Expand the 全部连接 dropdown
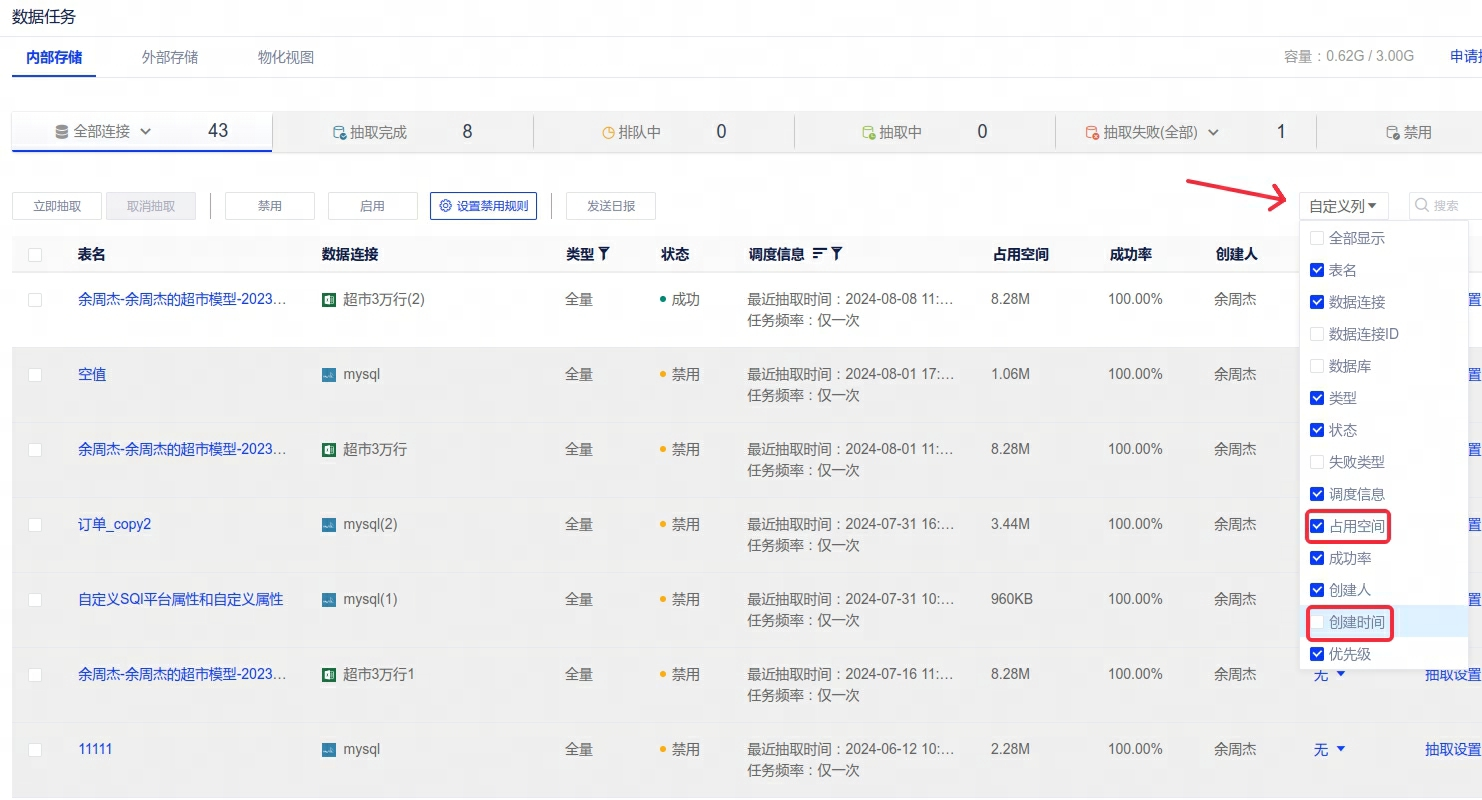The image size is (1482, 800). click(145, 131)
